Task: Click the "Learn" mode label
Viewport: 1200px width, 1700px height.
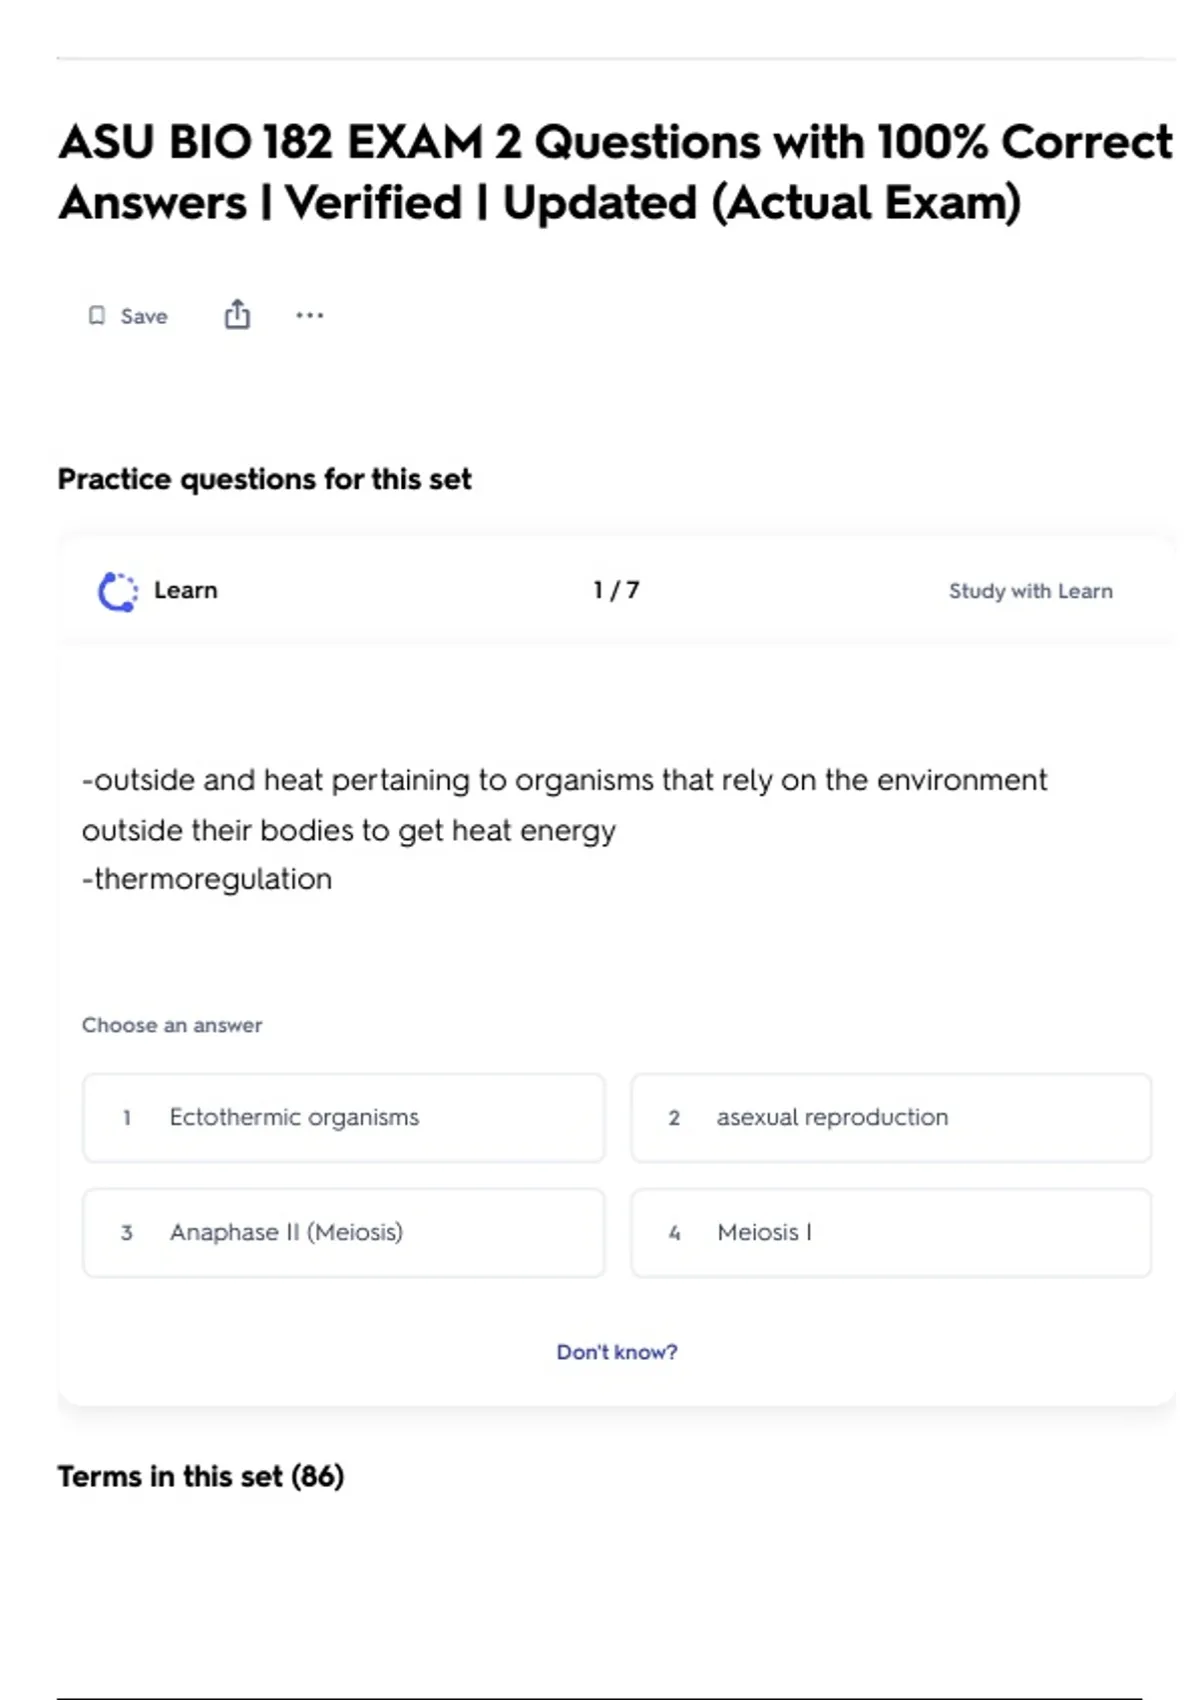Action: click(x=185, y=590)
